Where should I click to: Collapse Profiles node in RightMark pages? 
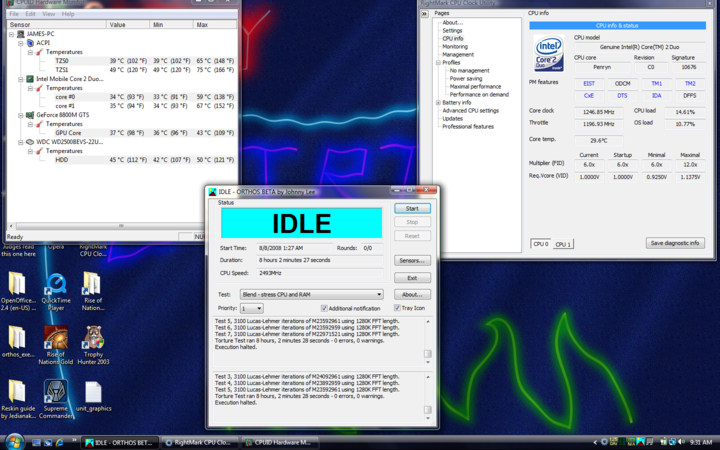[438, 62]
